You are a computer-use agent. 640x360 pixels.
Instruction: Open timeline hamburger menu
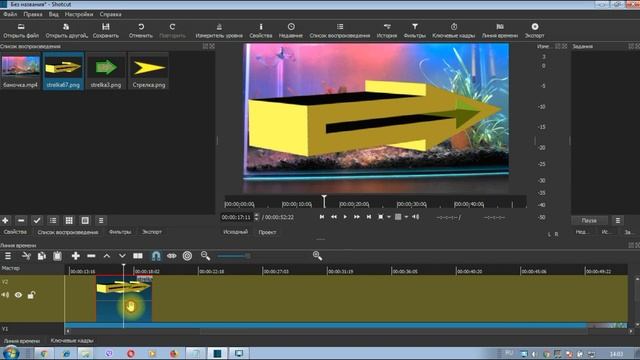click(8, 256)
